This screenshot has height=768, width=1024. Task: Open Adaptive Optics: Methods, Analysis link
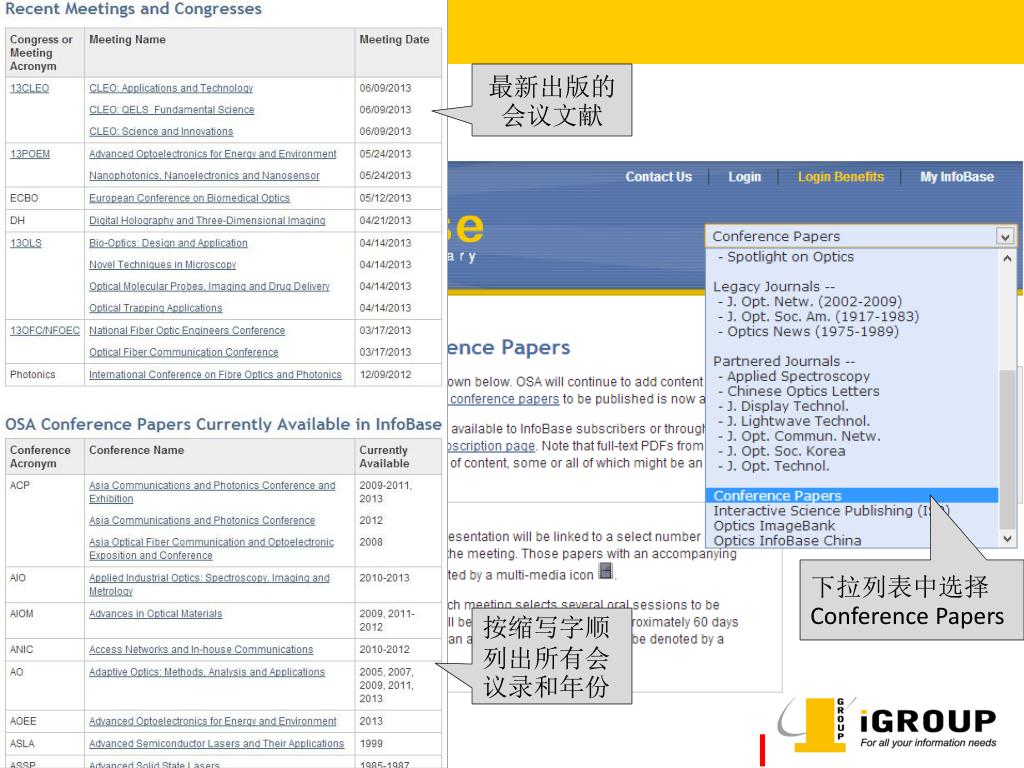point(207,672)
